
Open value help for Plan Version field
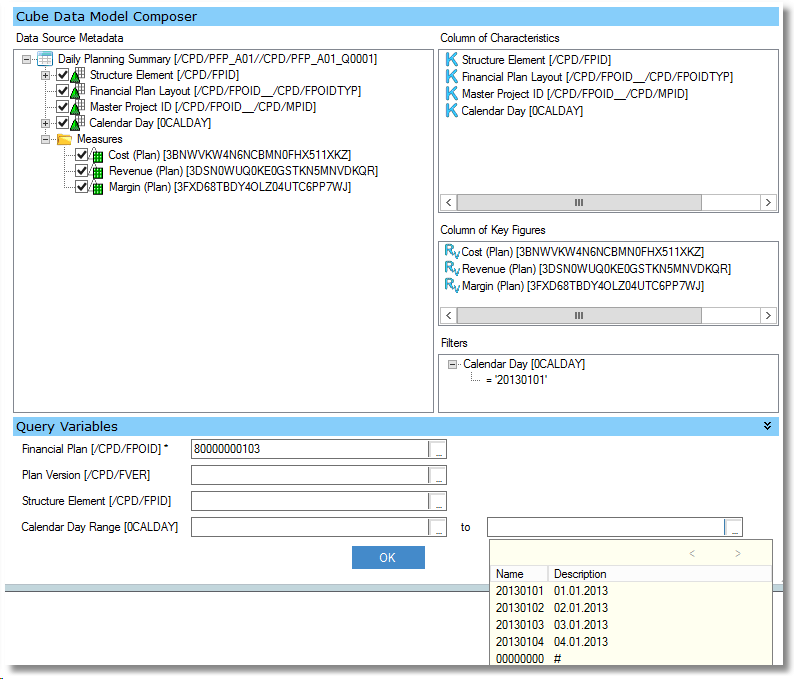(437, 475)
